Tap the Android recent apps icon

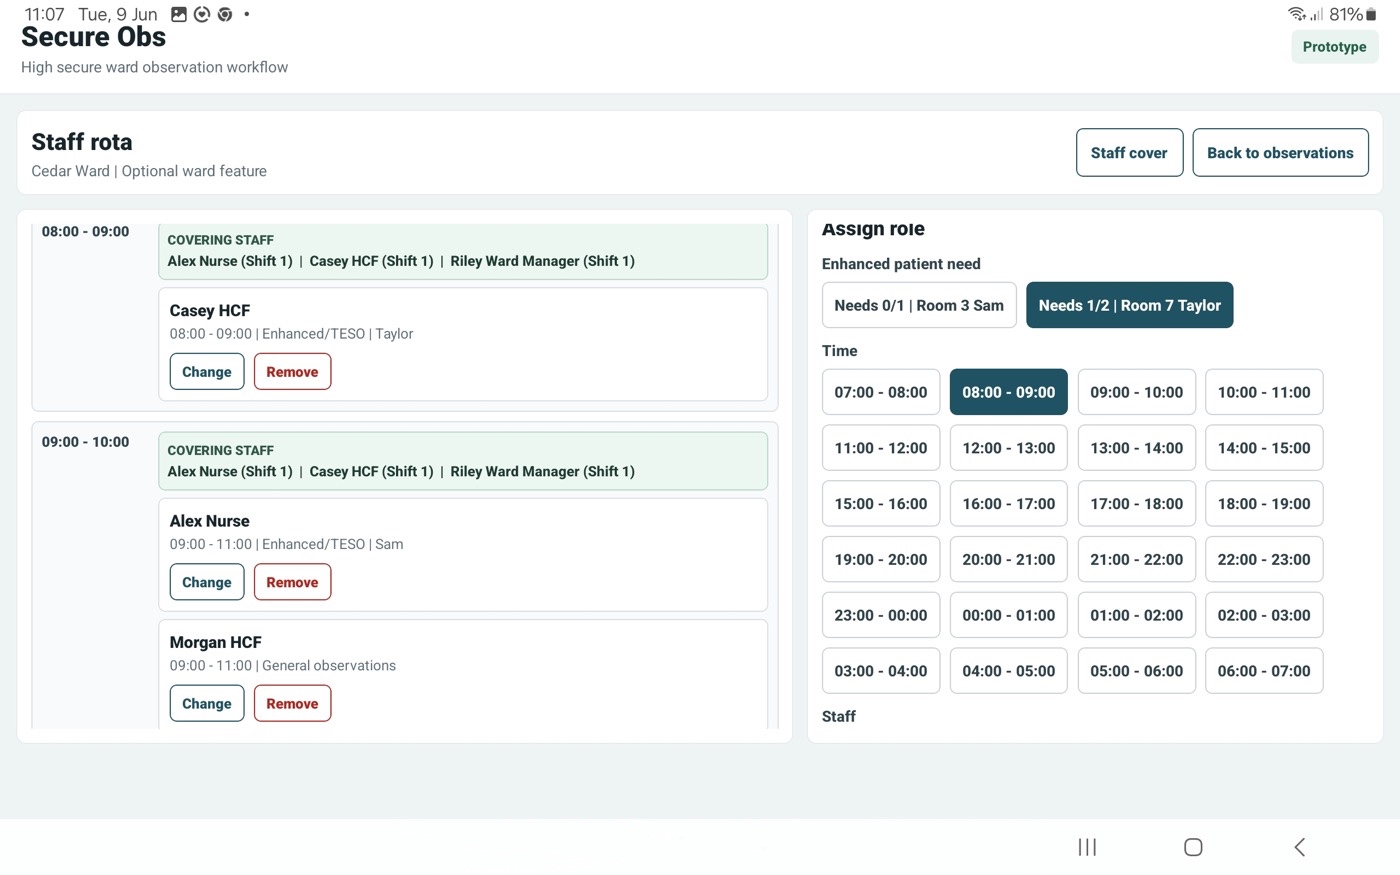[1087, 847]
